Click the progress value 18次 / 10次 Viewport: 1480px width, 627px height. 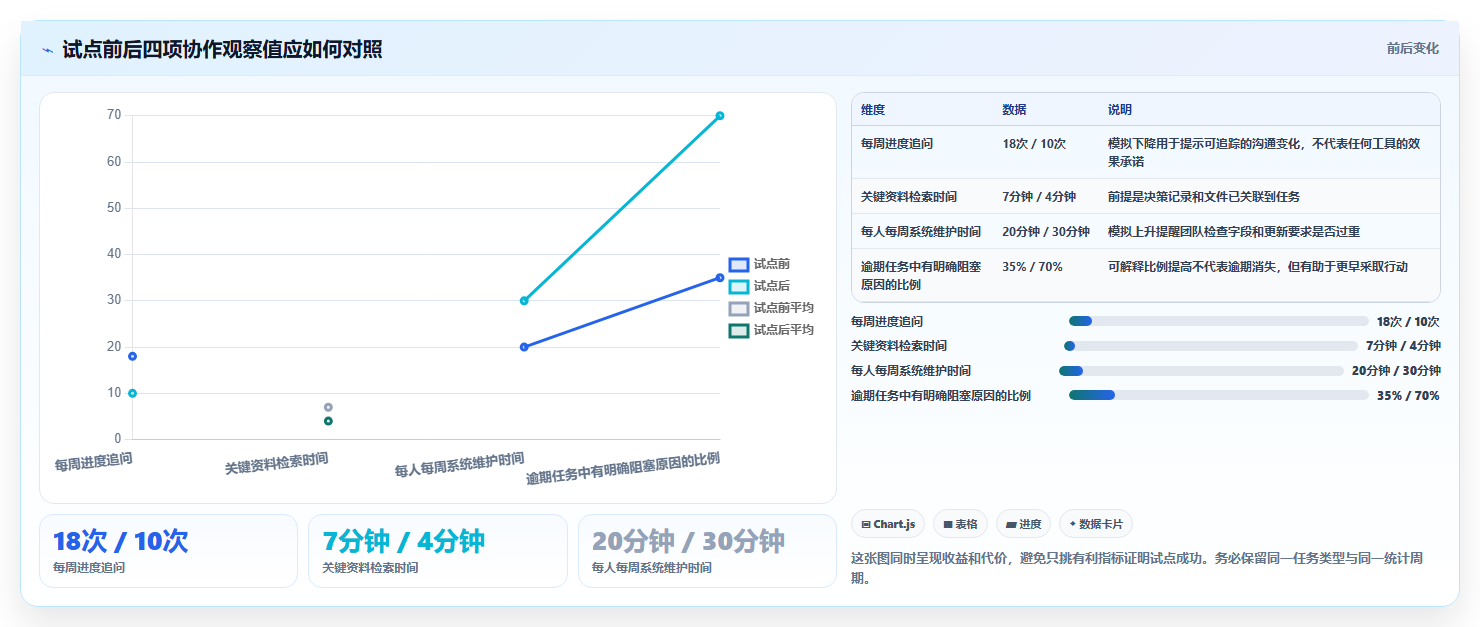[1408, 322]
